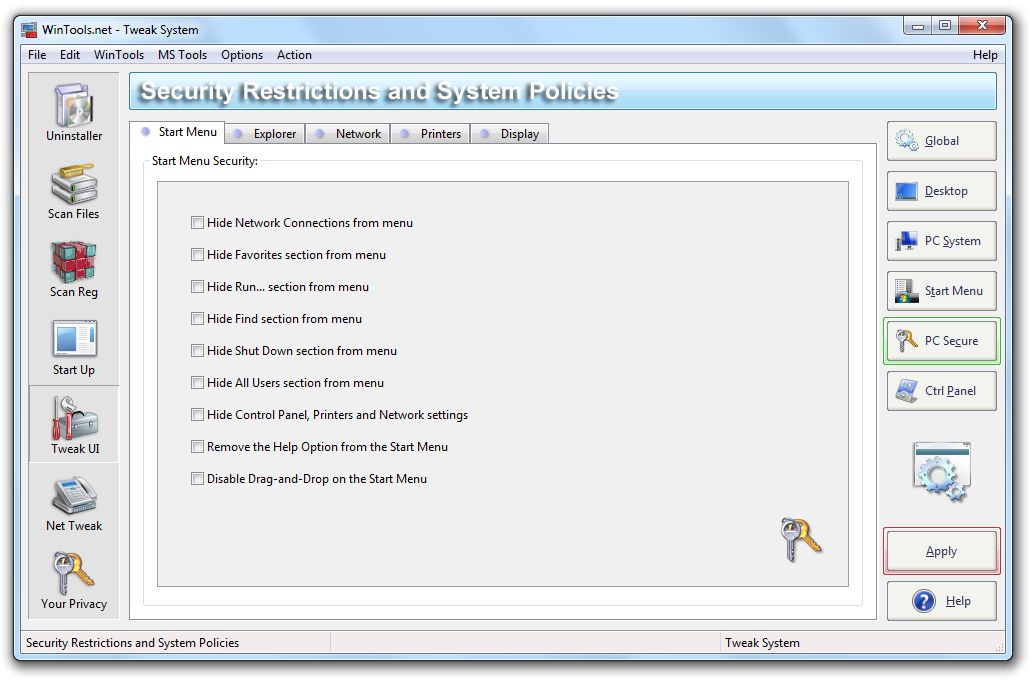
Task: Click the Ctrl Panel button label
Action: [x=950, y=391]
